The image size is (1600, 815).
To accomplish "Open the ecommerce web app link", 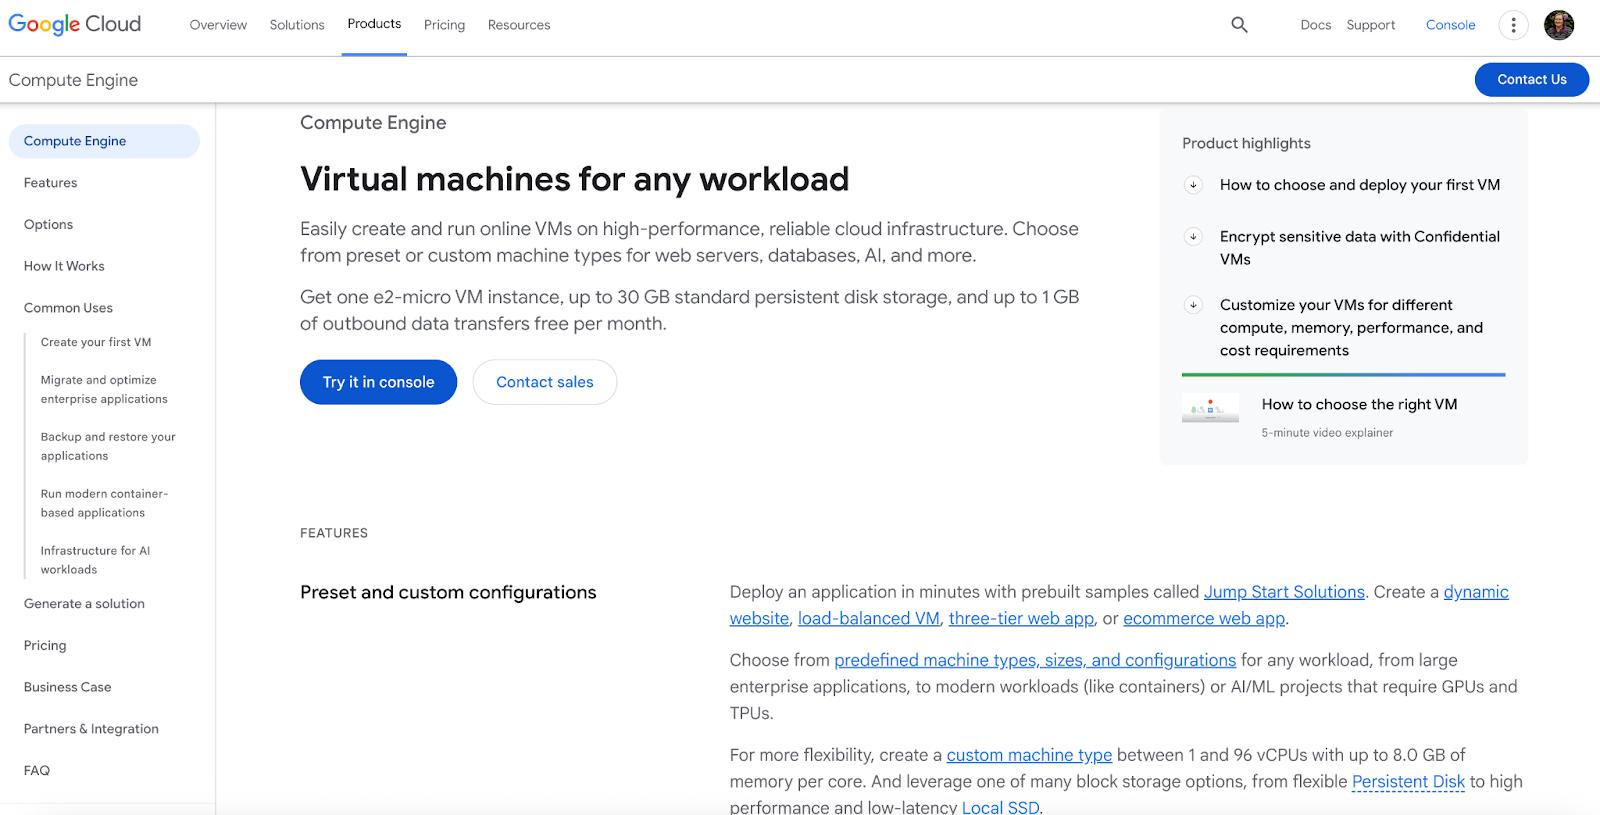I will [x=1204, y=619].
